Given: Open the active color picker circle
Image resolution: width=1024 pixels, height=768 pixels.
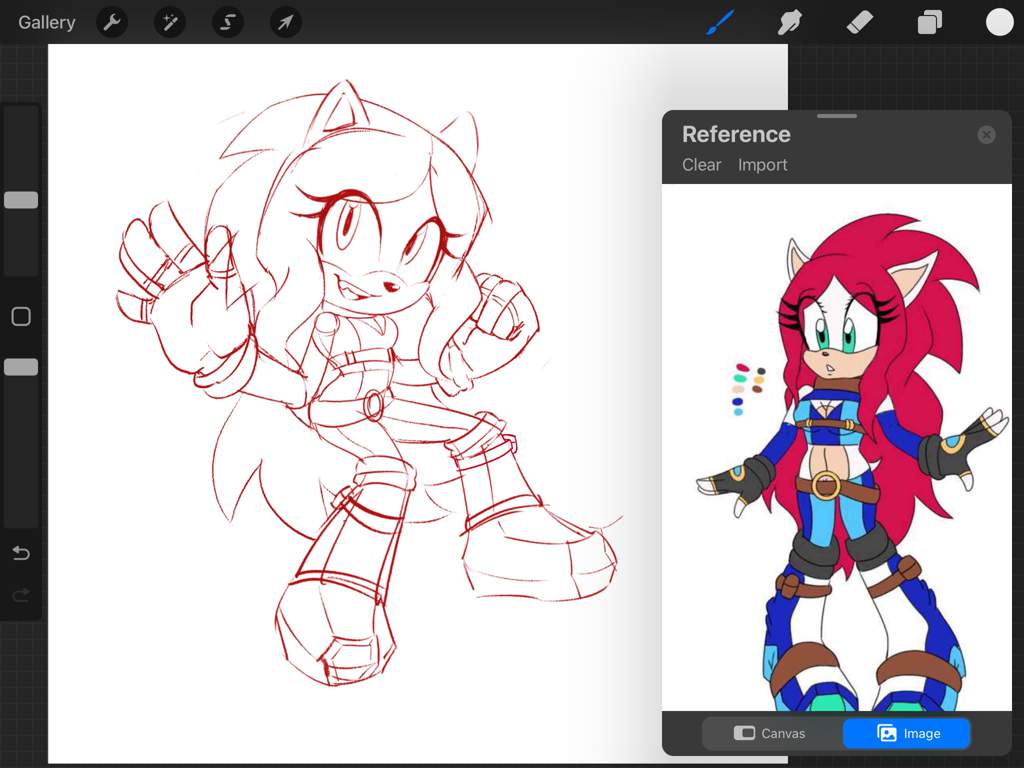Looking at the screenshot, I should pyautogui.click(x=999, y=22).
